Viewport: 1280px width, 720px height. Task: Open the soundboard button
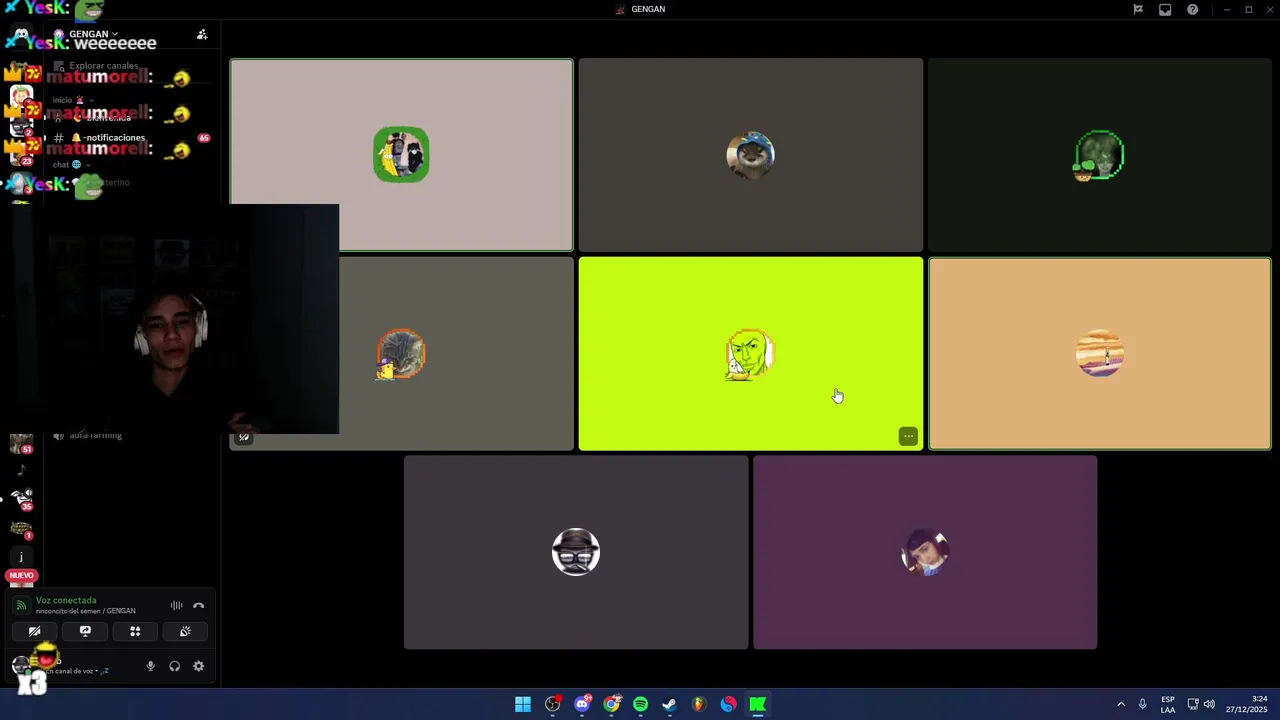185,631
